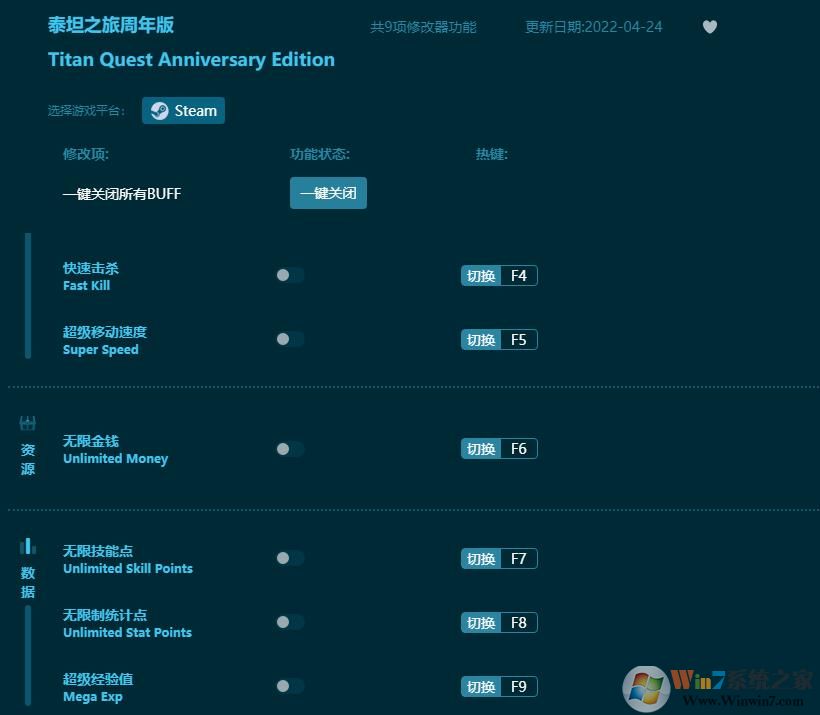Click the 功能状态 column header

(x=320, y=154)
